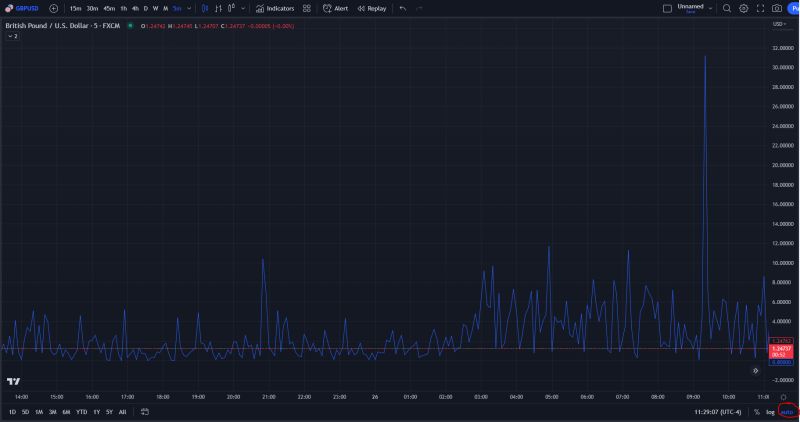Select the 45m timeframe
The image size is (800, 422).
point(109,9)
